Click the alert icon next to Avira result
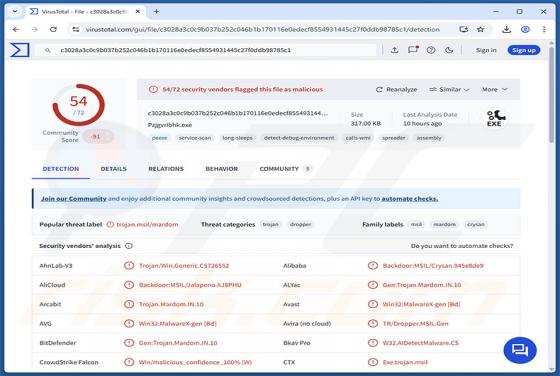Viewport: 560px width, 376px height. 373,324
